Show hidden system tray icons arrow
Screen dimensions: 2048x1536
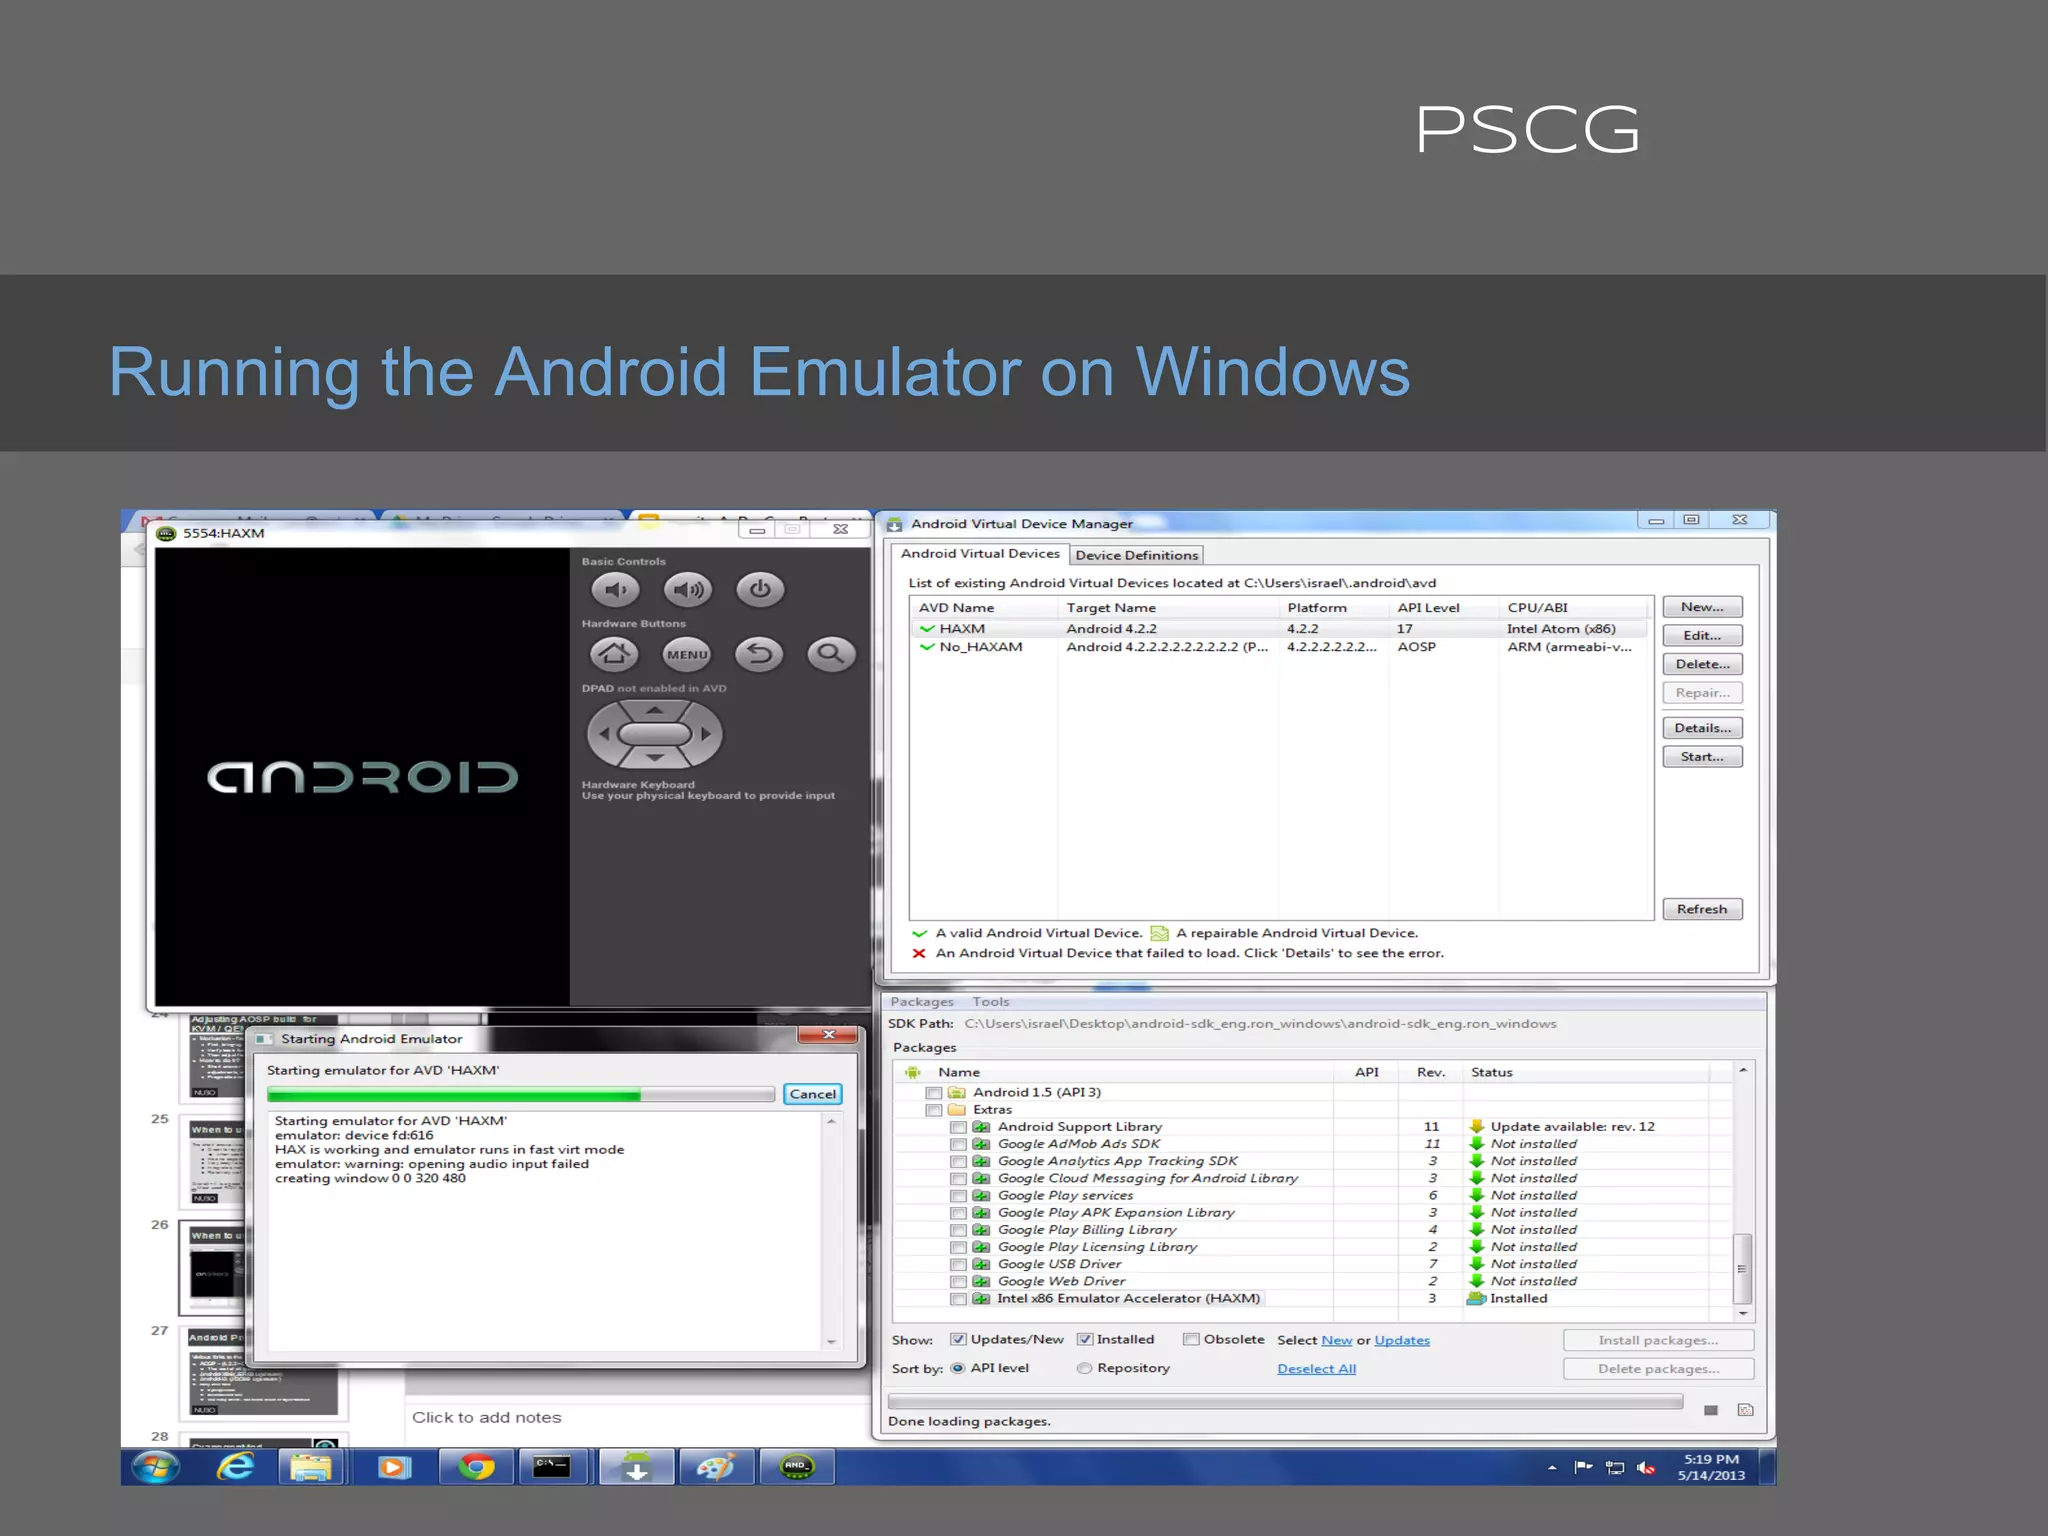1552,1468
